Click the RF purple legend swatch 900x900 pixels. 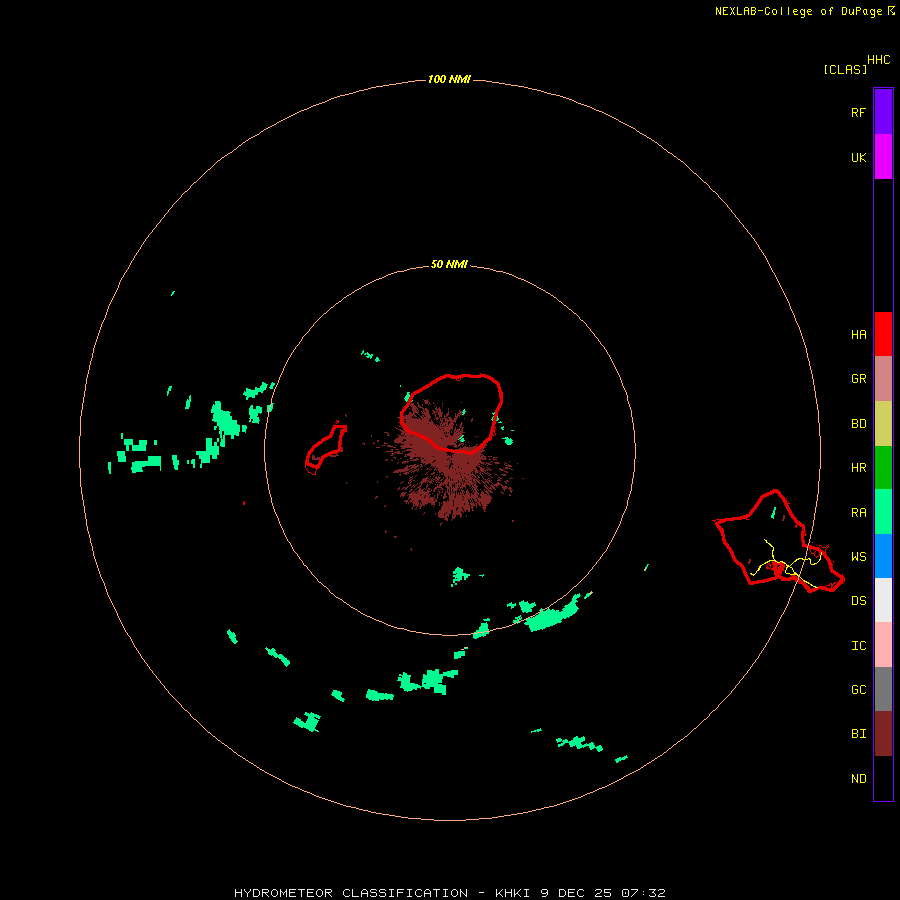[883, 112]
